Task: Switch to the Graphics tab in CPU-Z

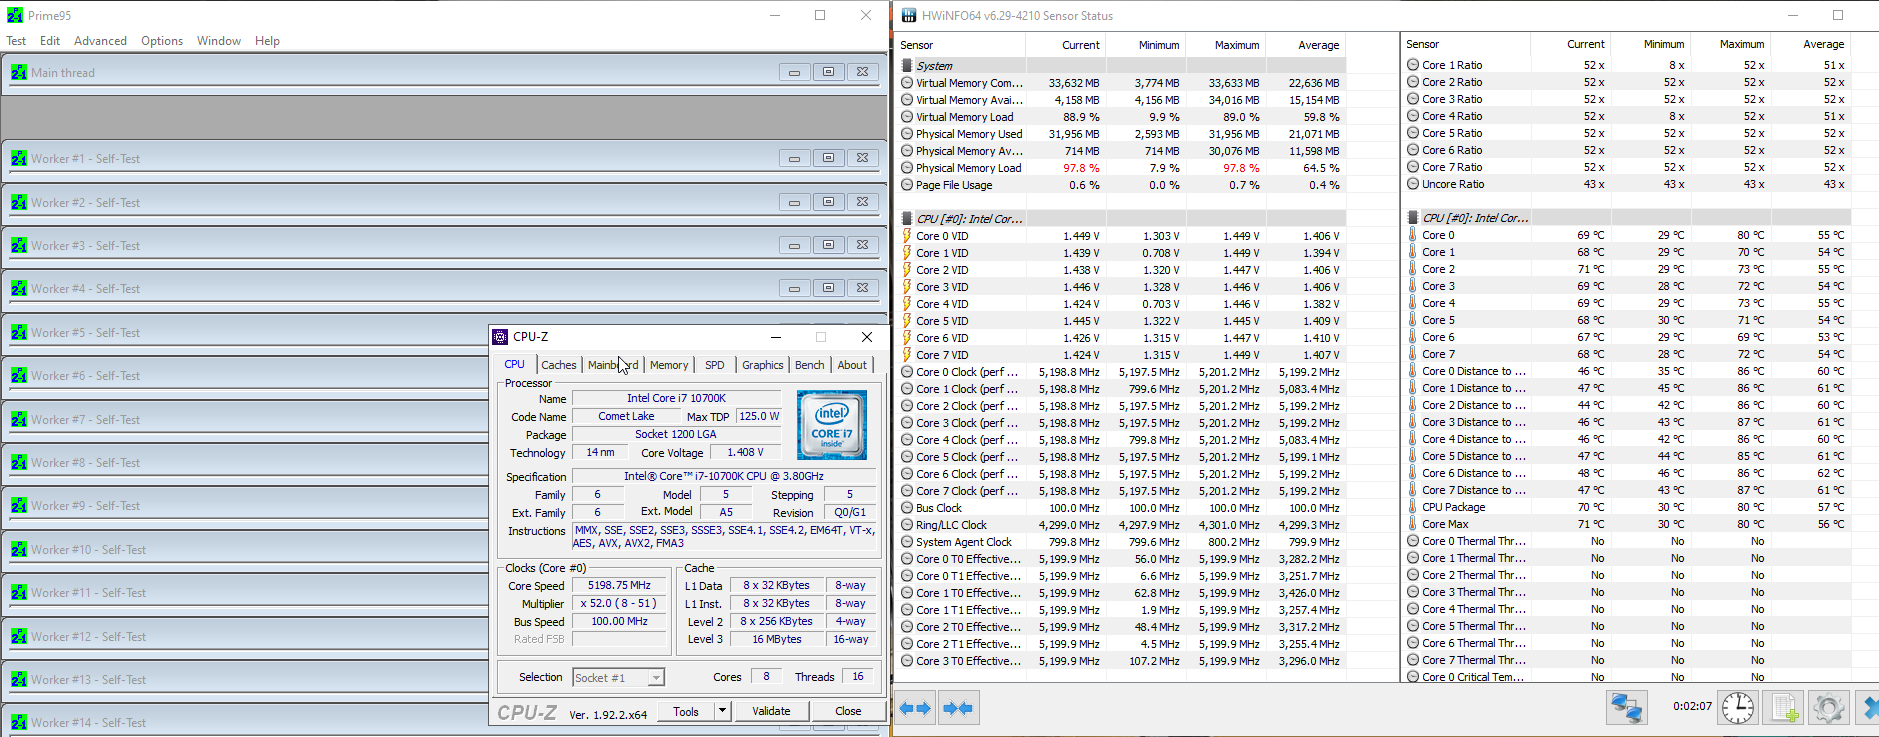Action: coord(763,365)
